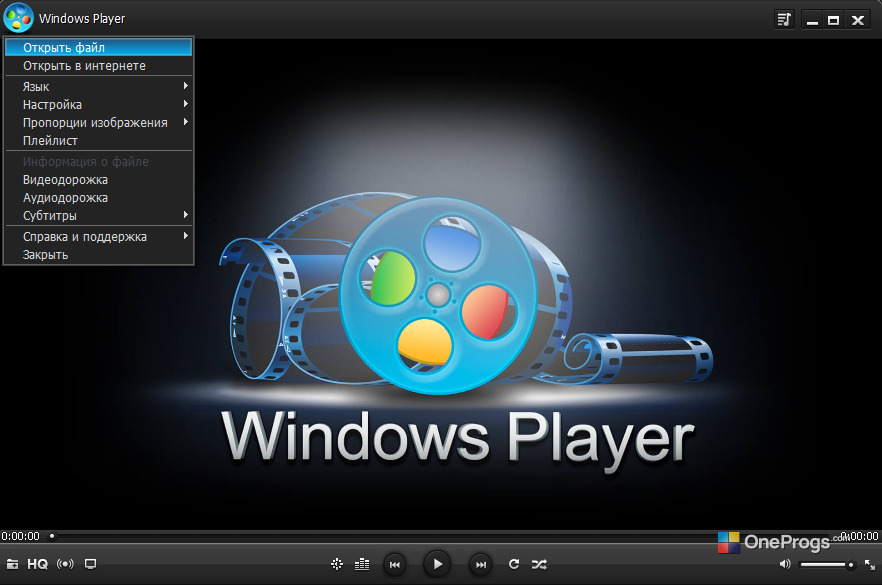Toggle shuffle mode
Image resolution: width=882 pixels, height=585 pixels.
pos(539,564)
